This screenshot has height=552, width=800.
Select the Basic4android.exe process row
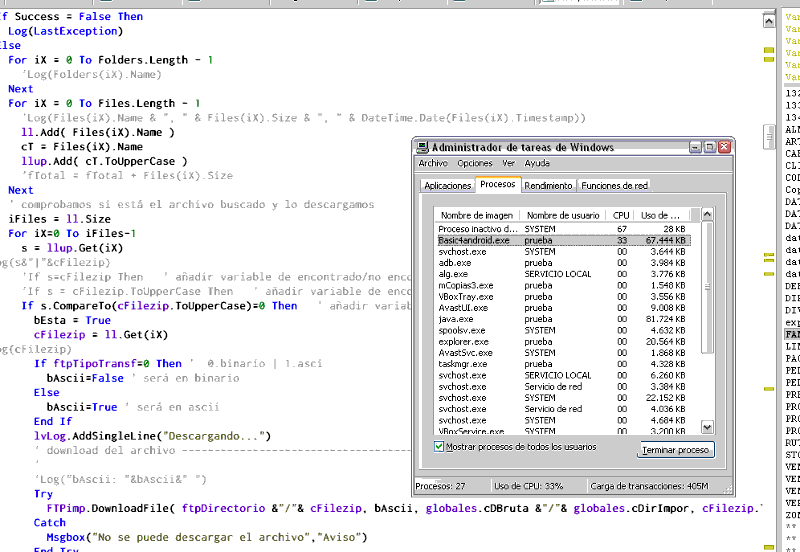(x=474, y=240)
